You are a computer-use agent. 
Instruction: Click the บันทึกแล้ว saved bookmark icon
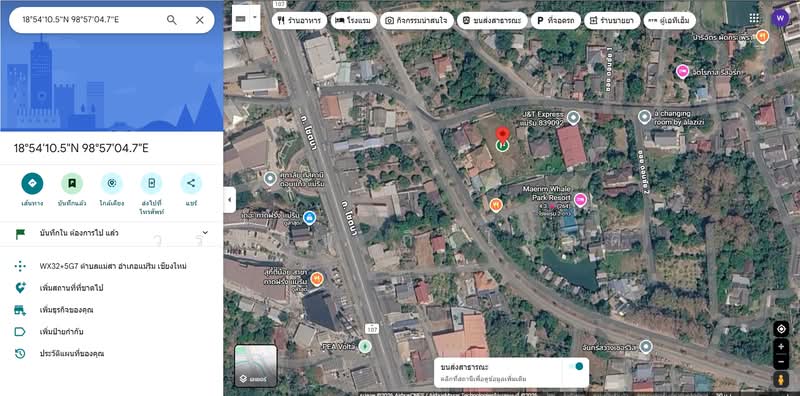click(72, 184)
